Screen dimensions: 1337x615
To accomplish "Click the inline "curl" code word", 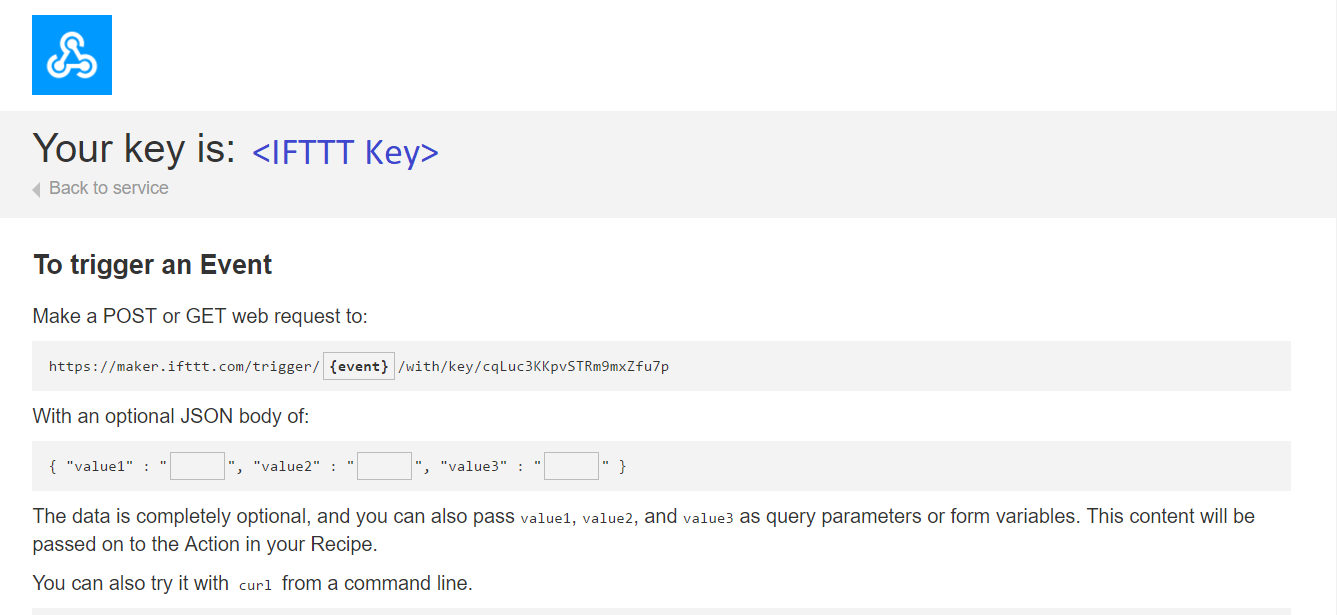I will coord(255,584).
